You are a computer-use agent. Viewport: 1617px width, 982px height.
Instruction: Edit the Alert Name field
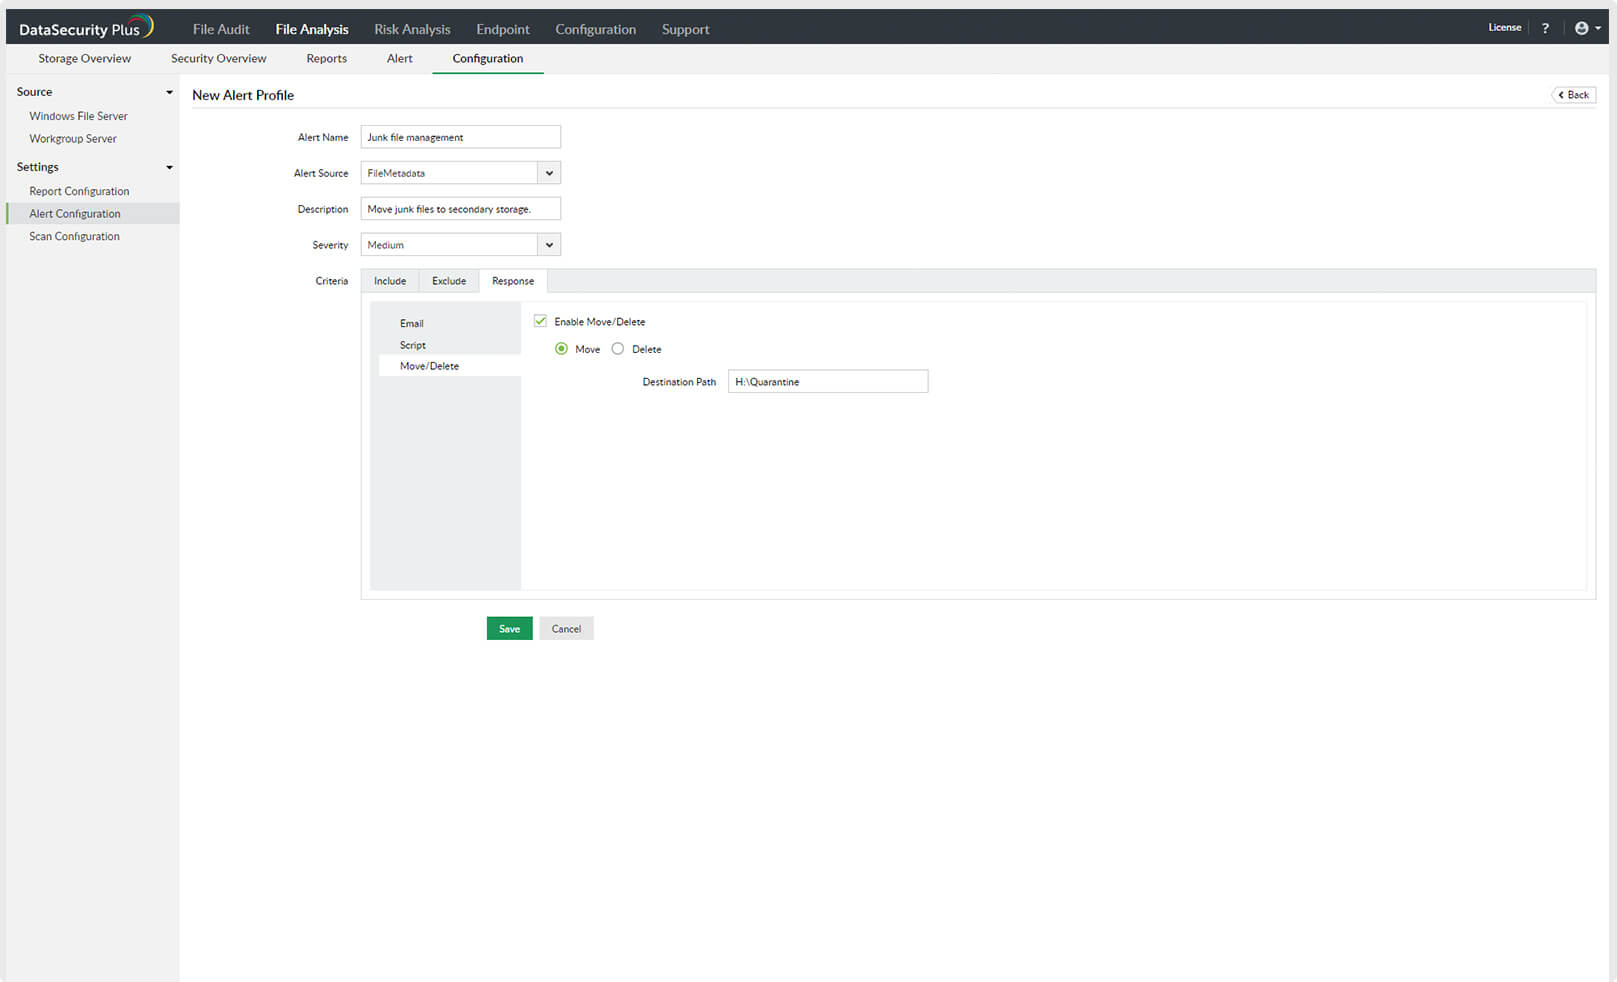(460, 137)
